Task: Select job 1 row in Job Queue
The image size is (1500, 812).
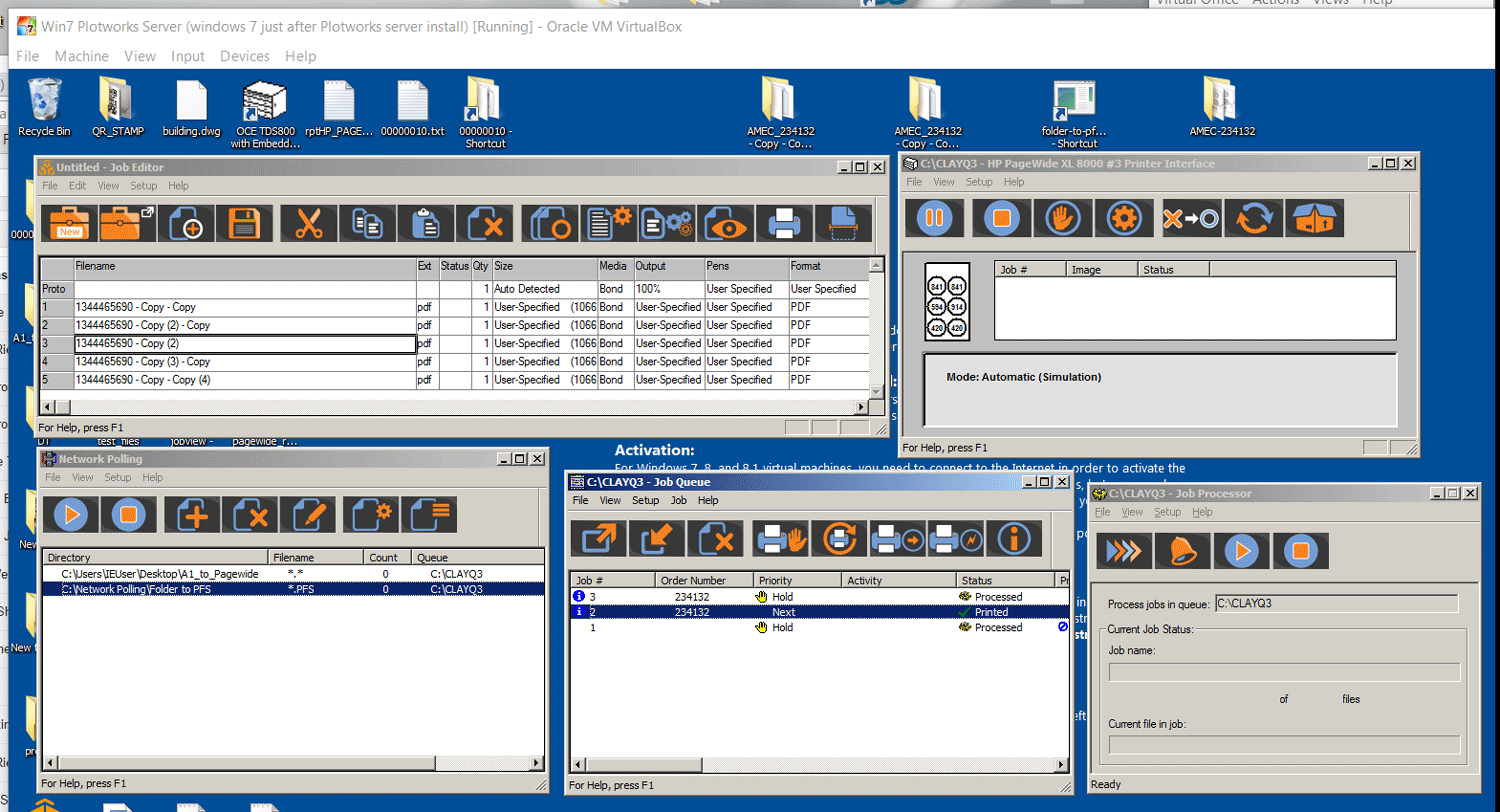Action: 820,627
